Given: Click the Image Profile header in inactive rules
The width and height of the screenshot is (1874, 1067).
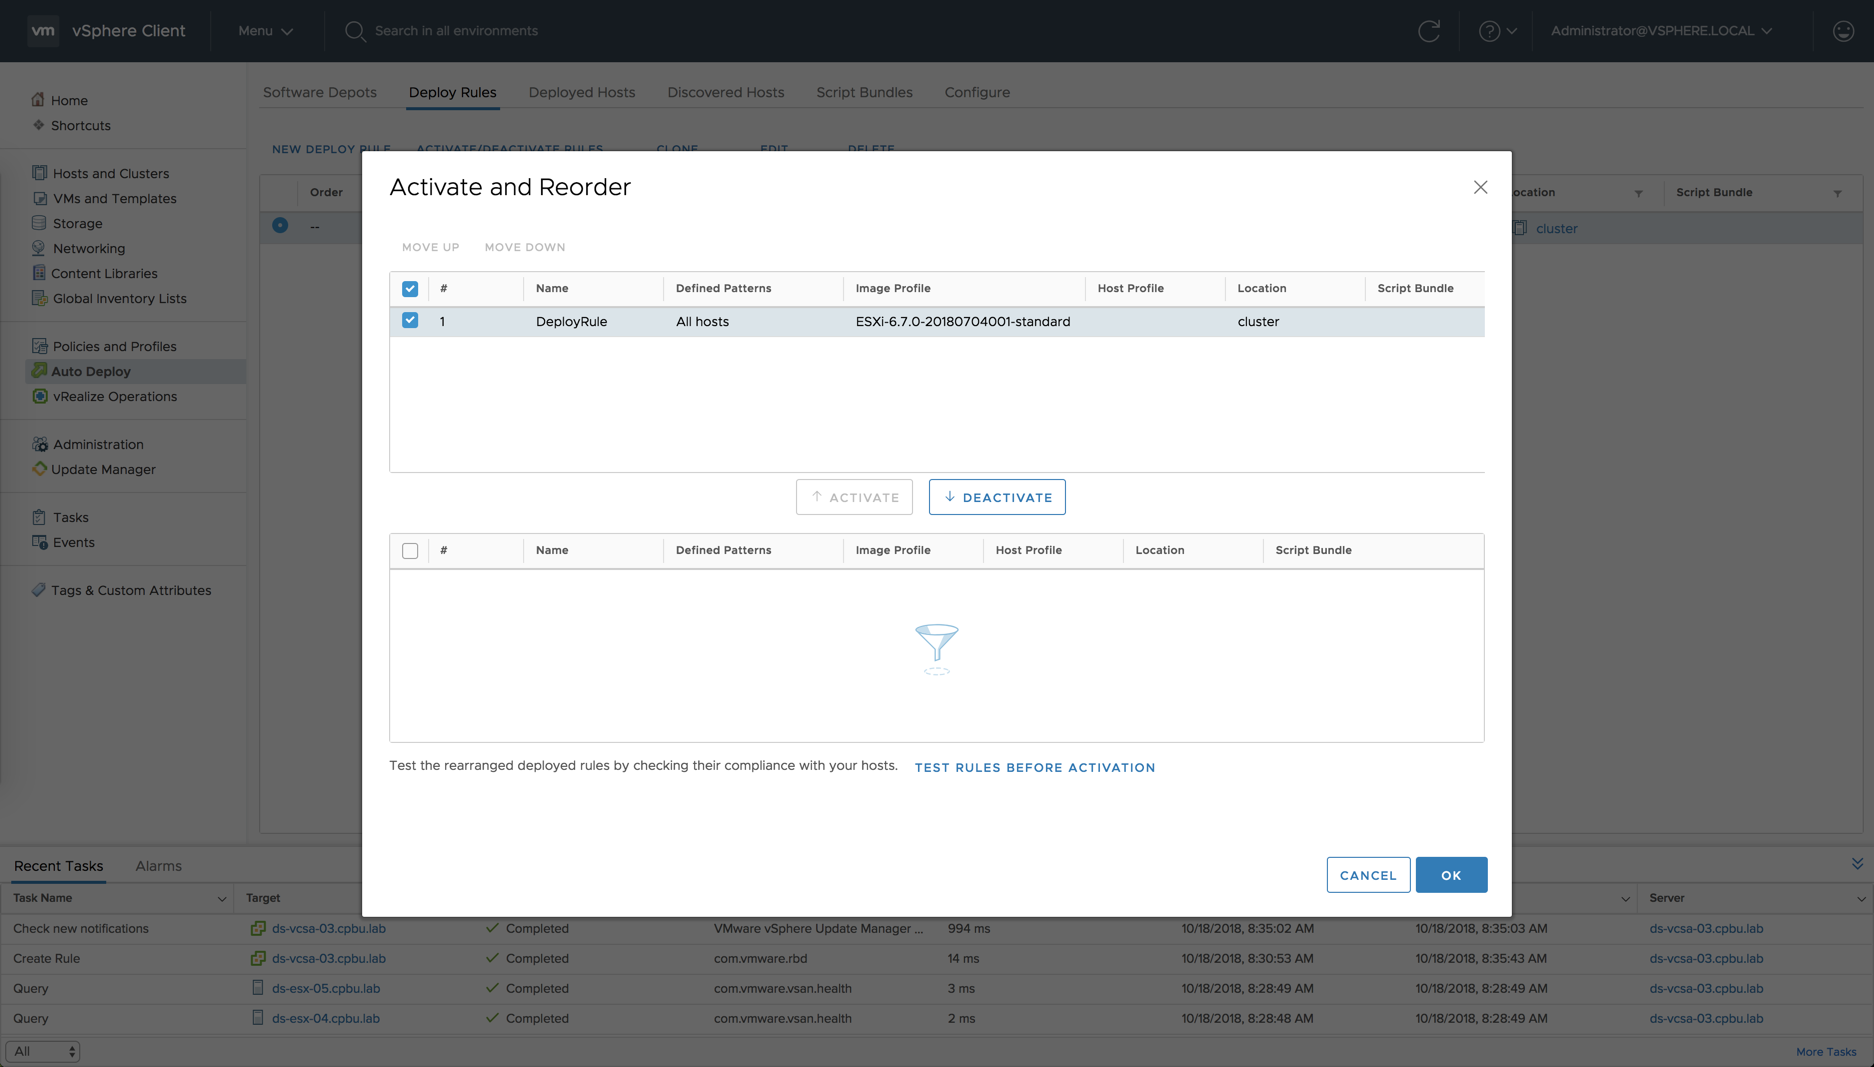Looking at the screenshot, I should click(893, 550).
